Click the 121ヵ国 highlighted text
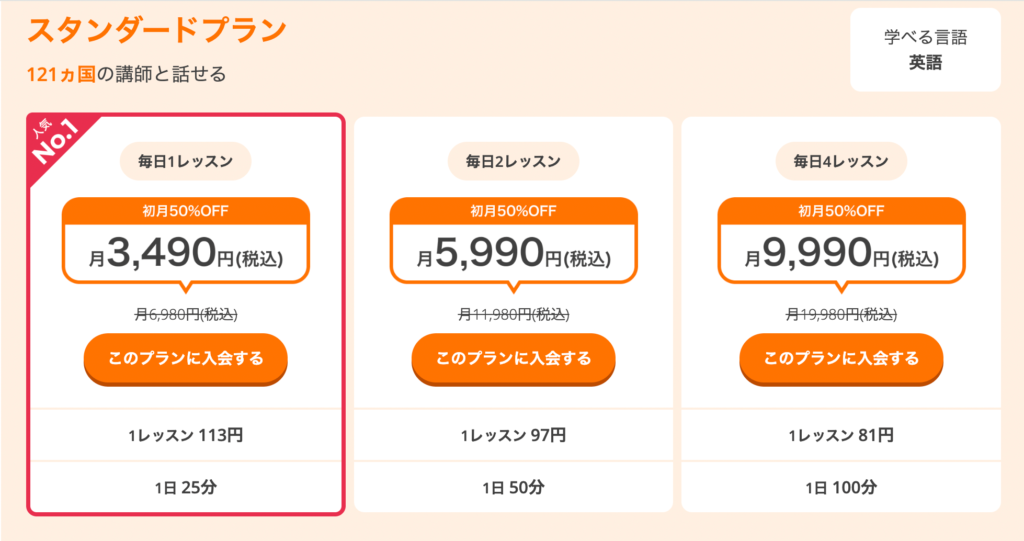Viewport: 1024px width, 541px height. tap(61, 74)
